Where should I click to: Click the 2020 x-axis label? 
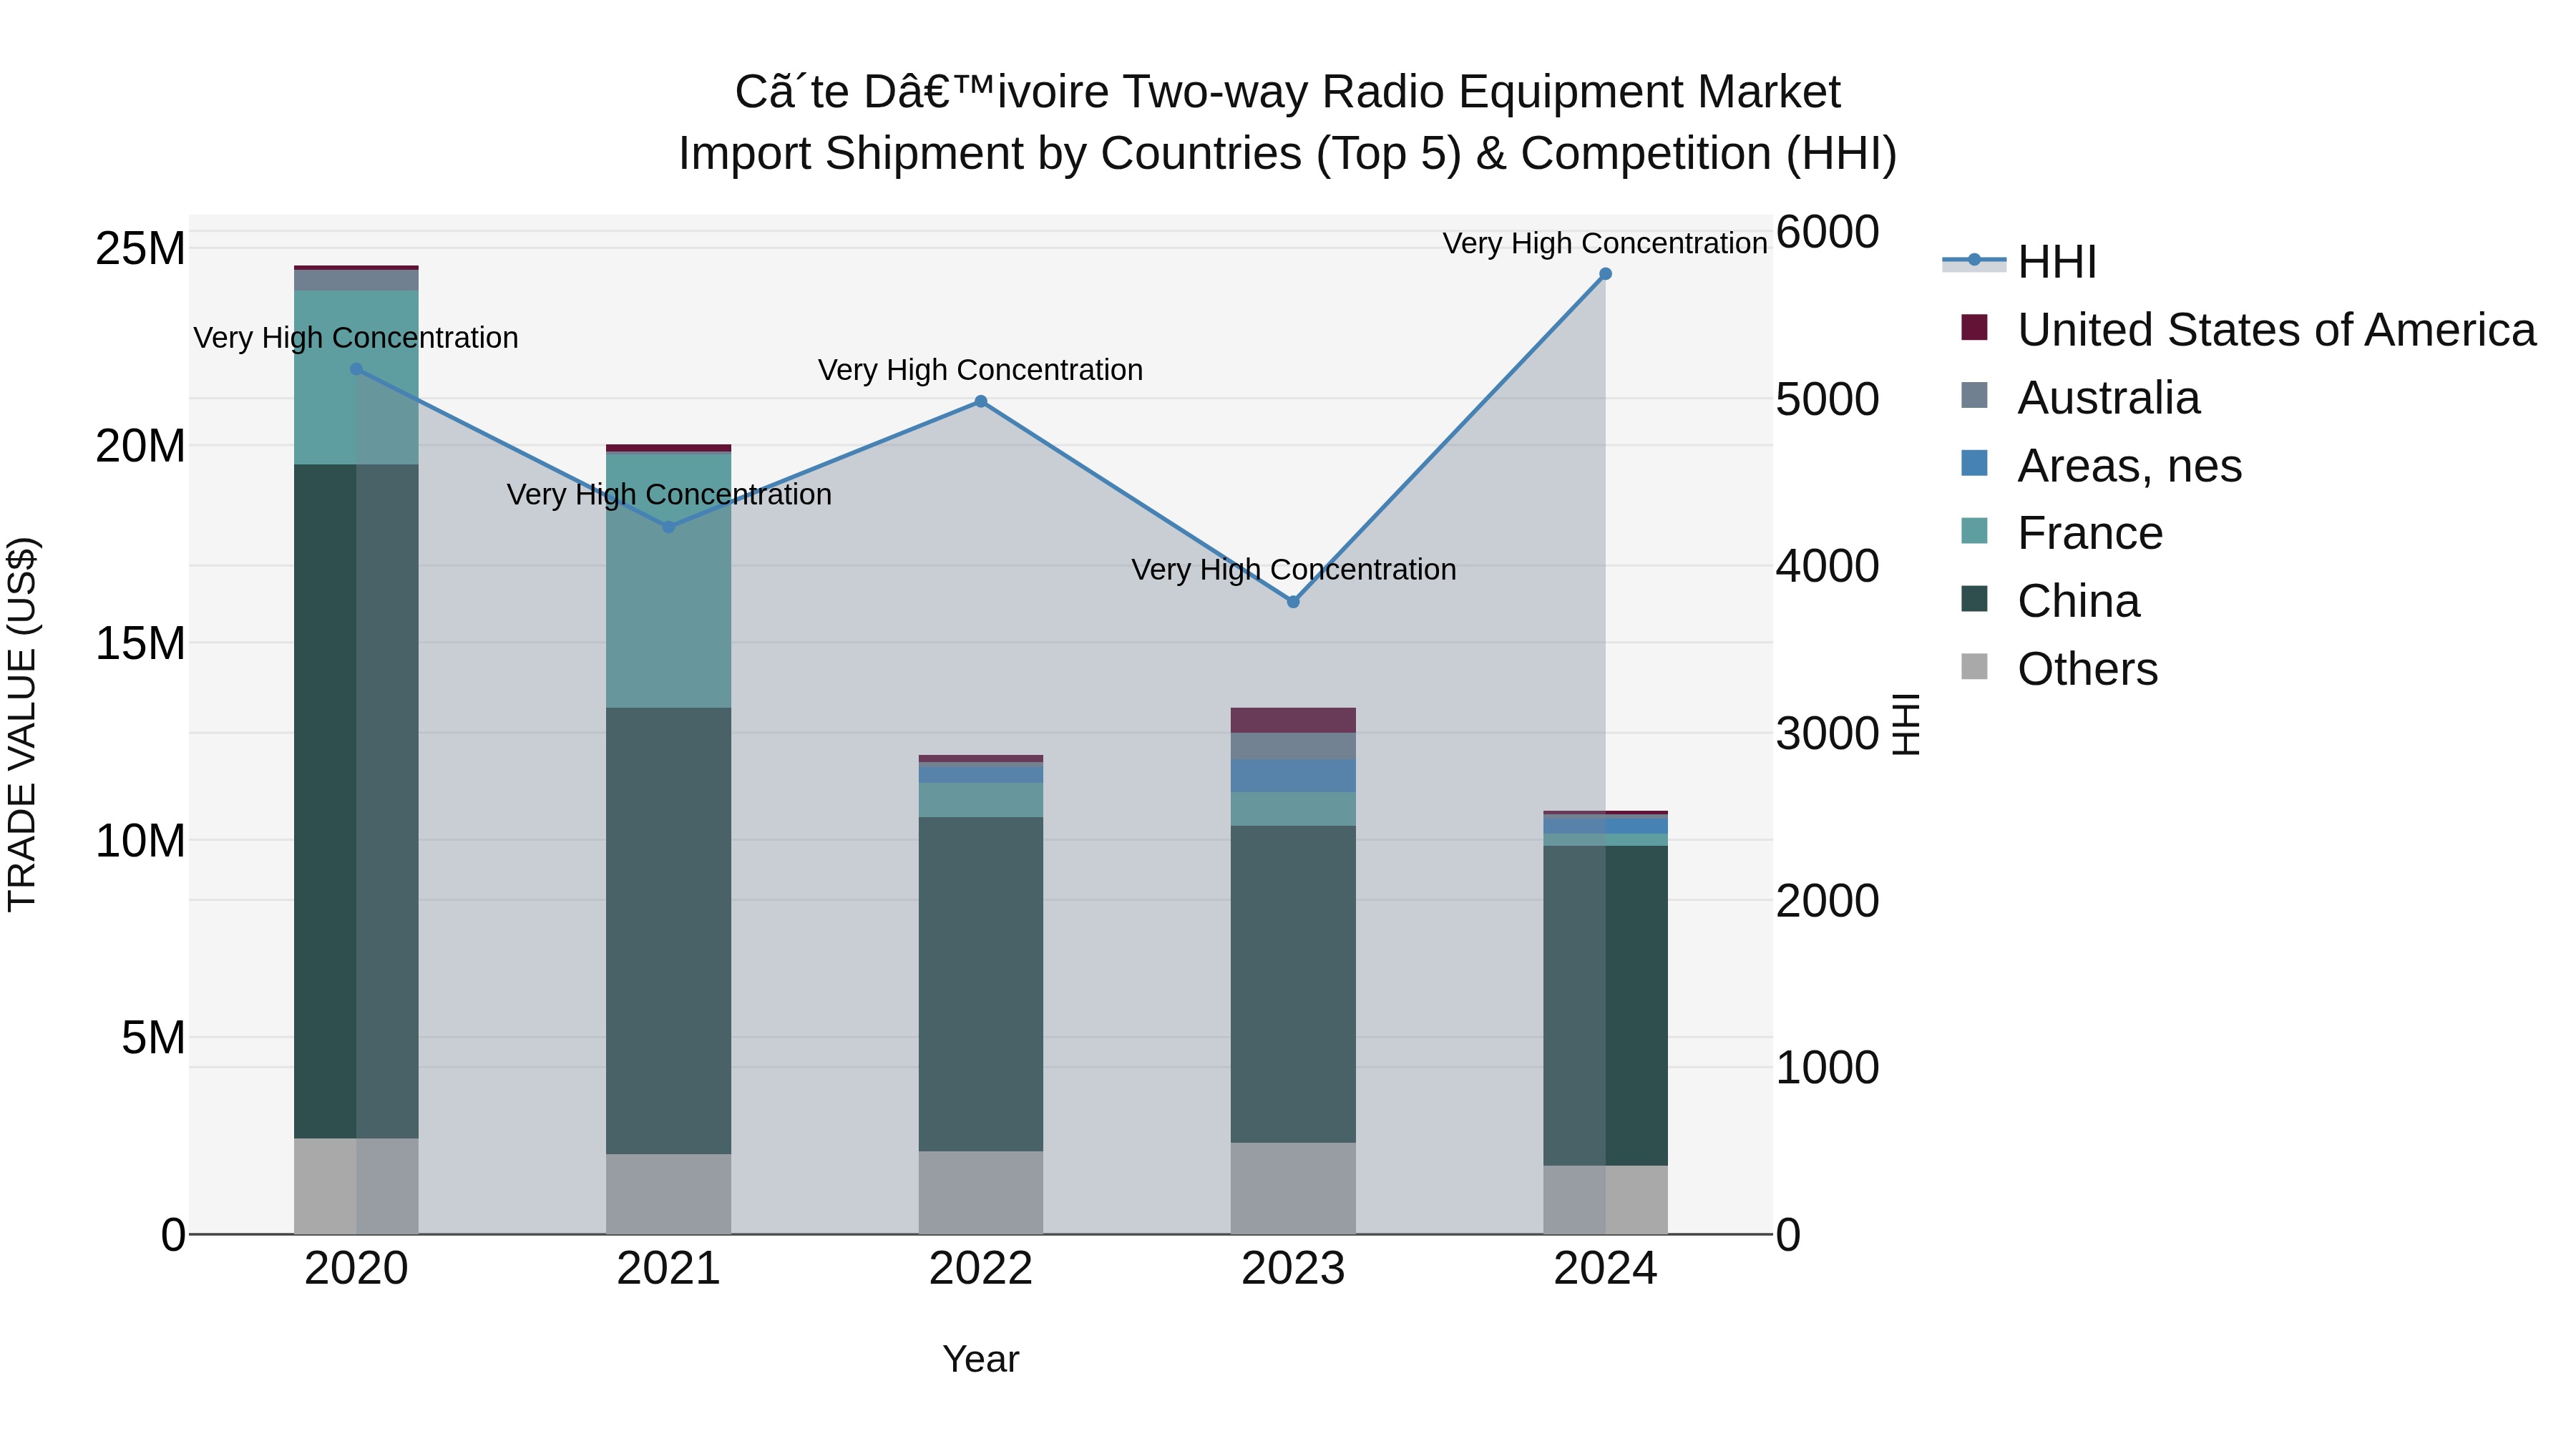356,1269
